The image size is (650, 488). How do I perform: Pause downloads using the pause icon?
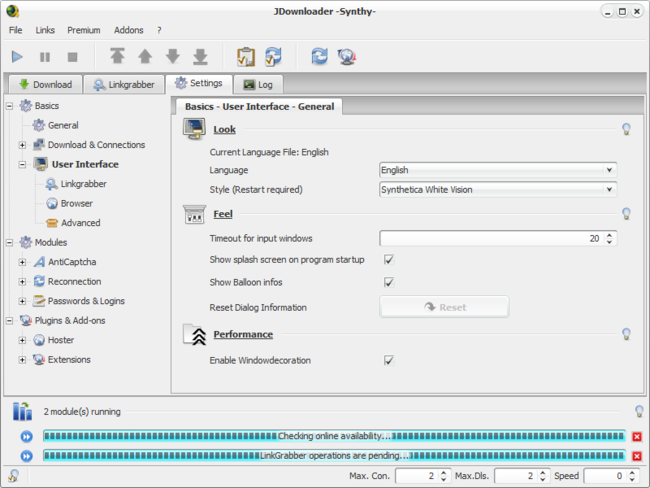pos(45,57)
